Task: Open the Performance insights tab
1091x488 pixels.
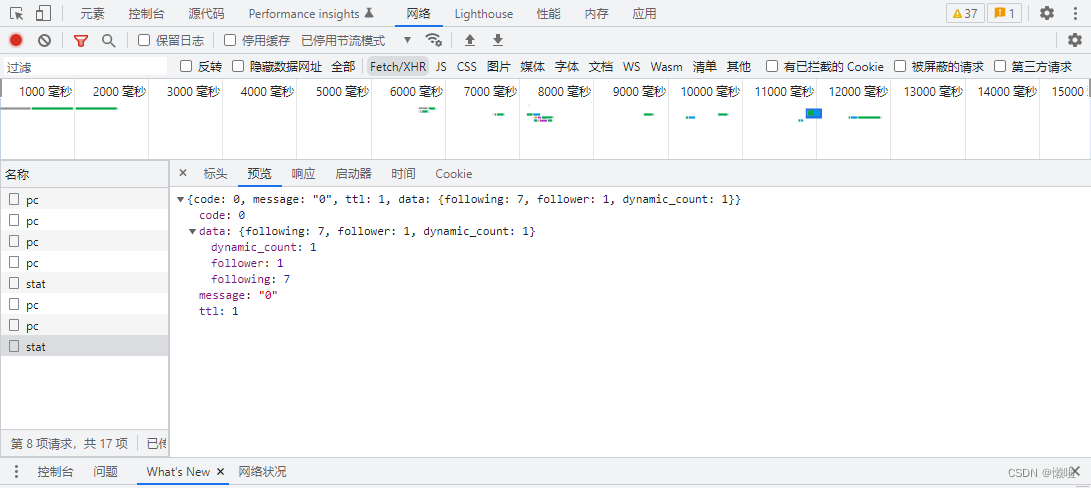Action: (311, 13)
